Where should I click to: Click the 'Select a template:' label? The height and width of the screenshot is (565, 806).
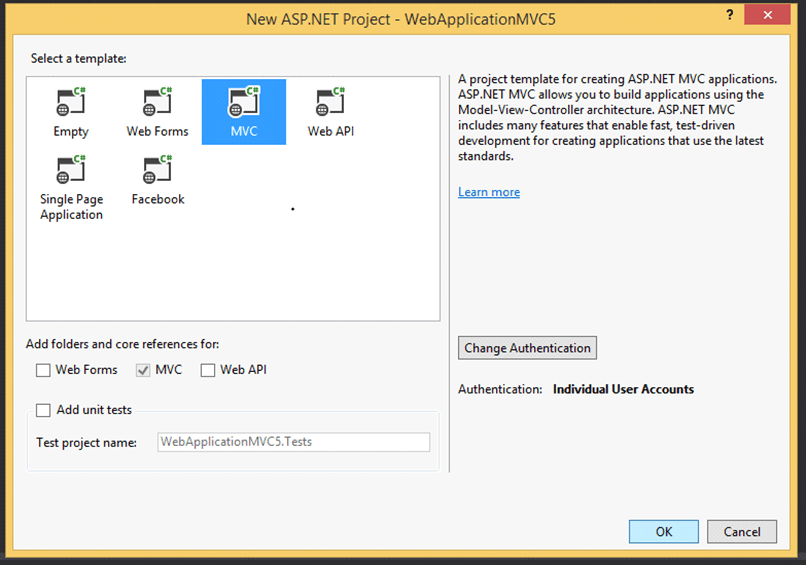[79, 59]
